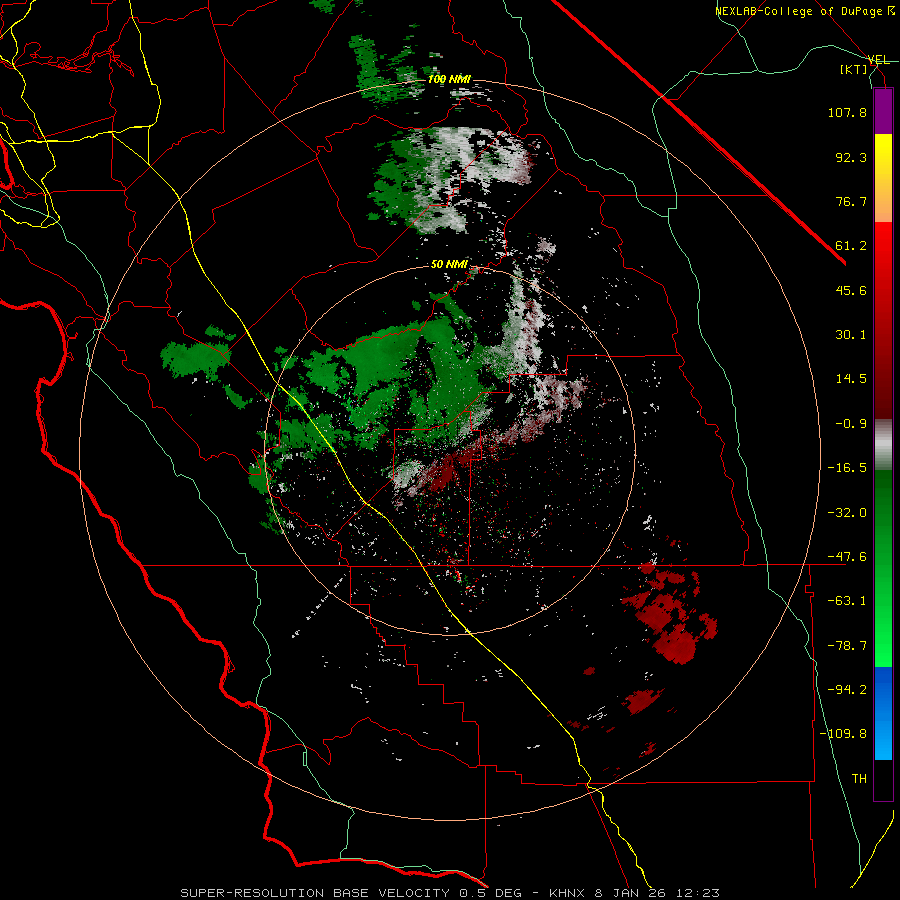Select the -63.1 legend value
This screenshot has height=900, width=900.
pos(847,601)
